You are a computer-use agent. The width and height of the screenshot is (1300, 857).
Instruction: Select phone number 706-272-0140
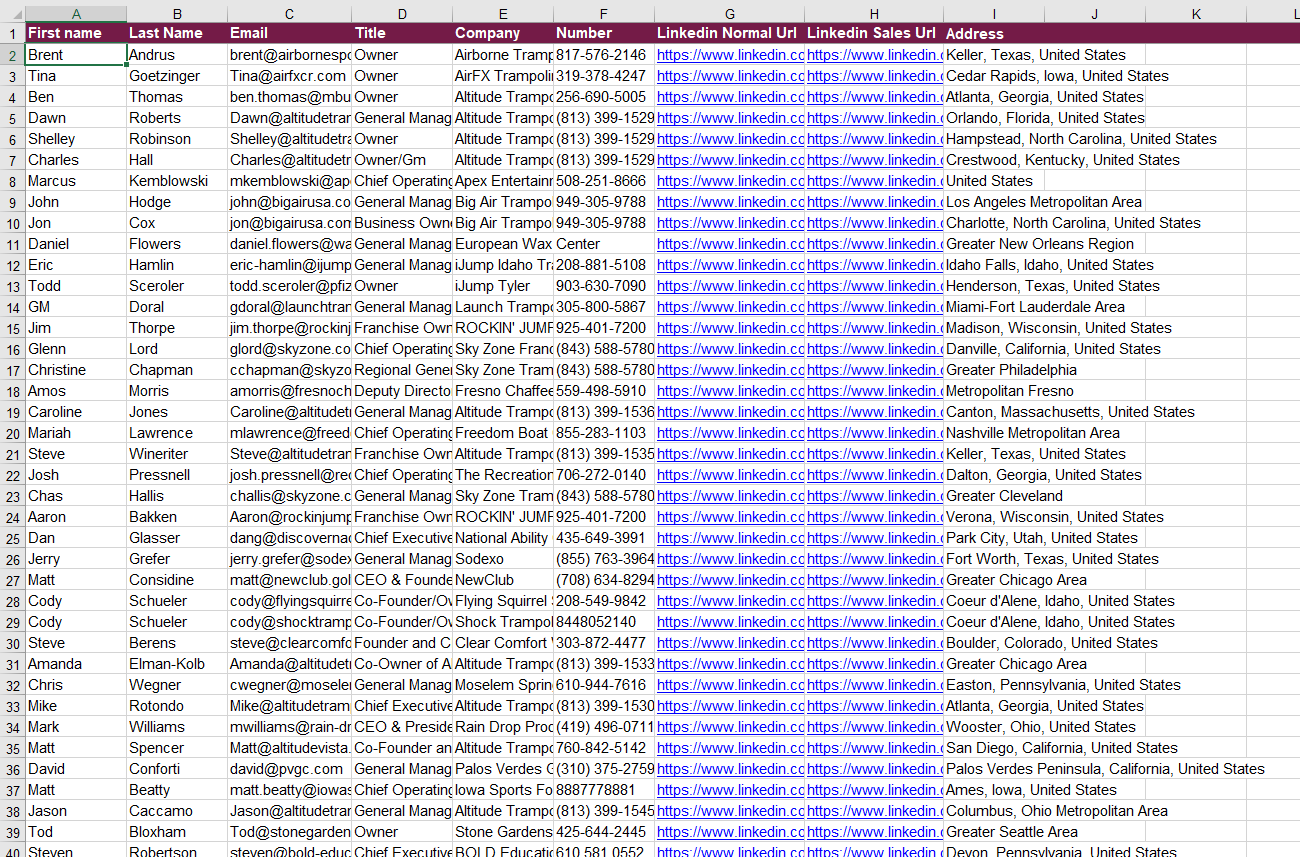[x=604, y=475]
